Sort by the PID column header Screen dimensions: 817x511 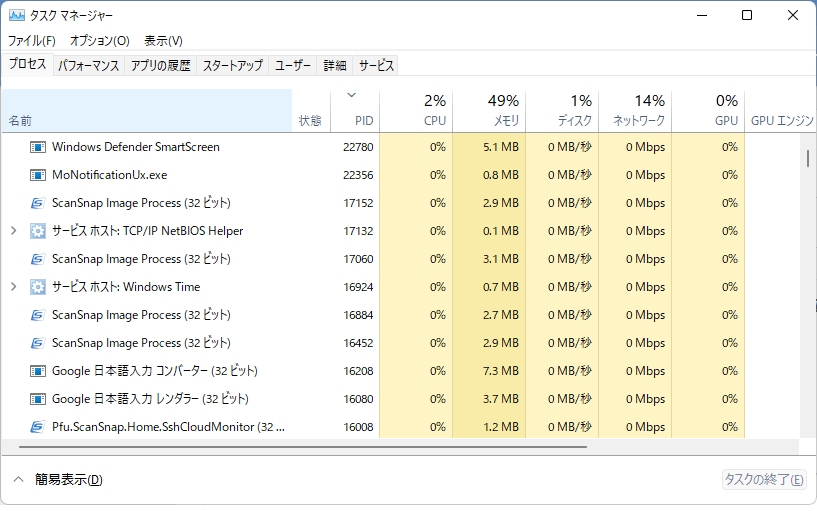(x=355, y=111)
